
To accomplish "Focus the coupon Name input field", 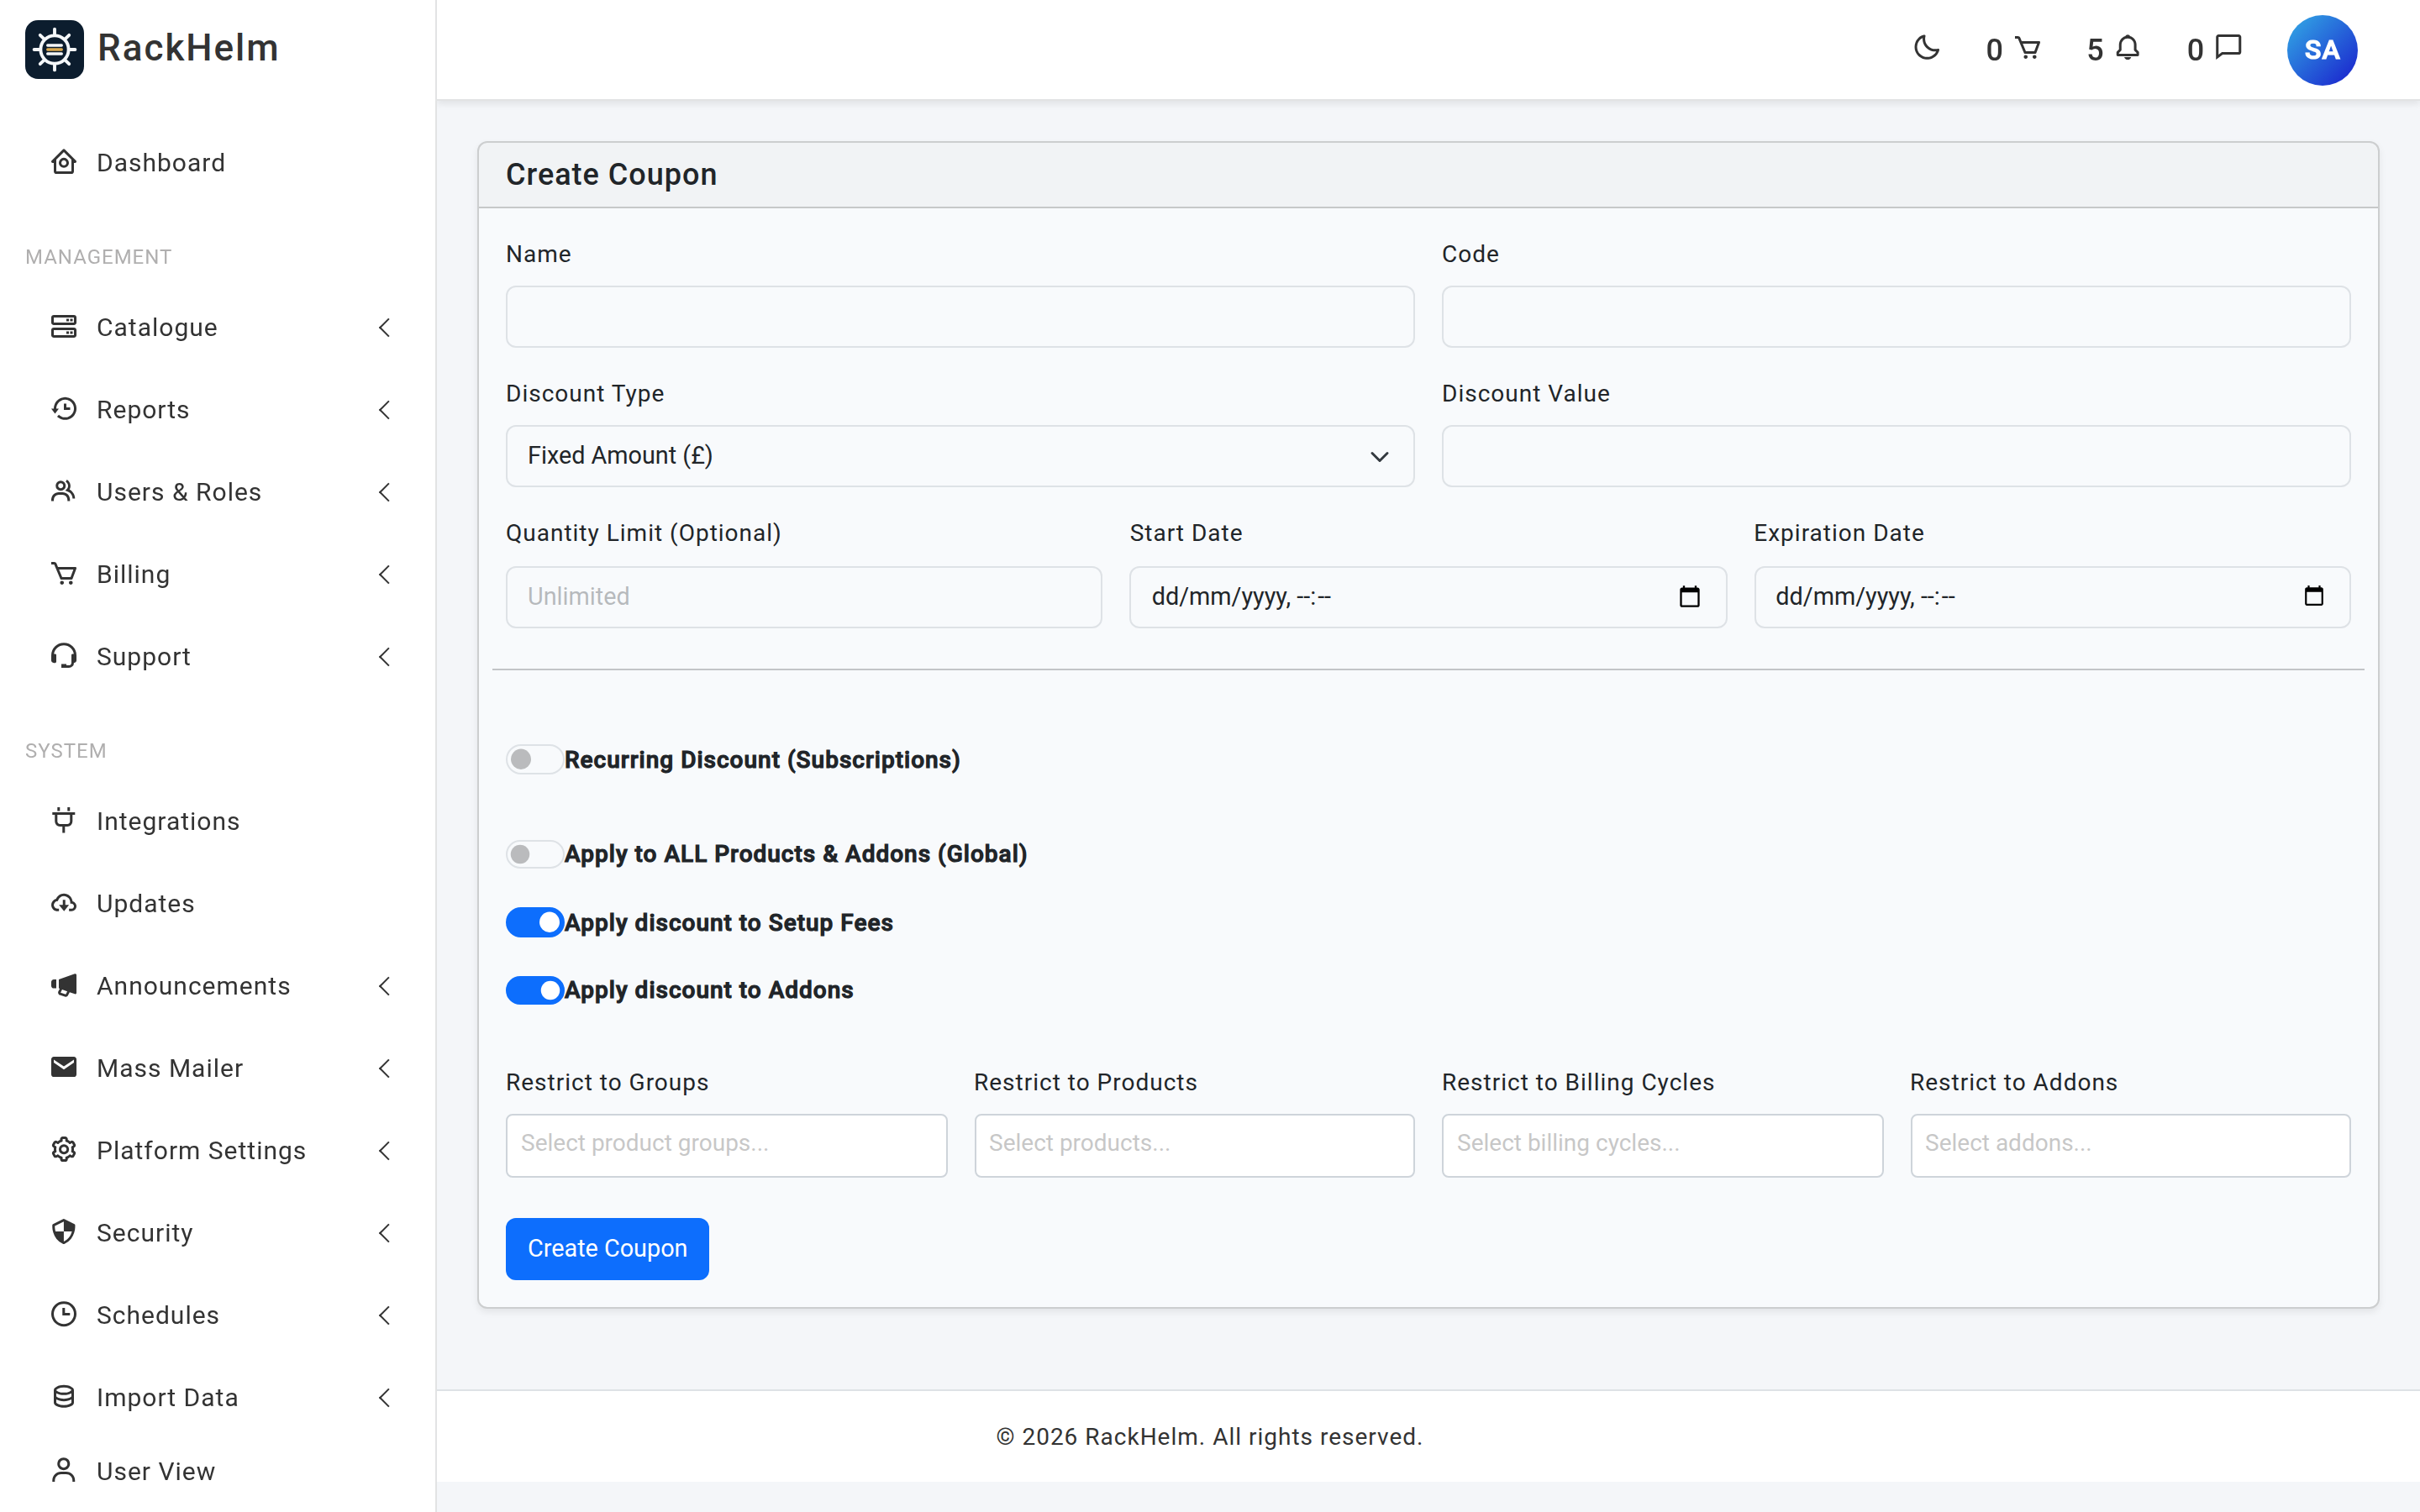I will click(960, 317).
